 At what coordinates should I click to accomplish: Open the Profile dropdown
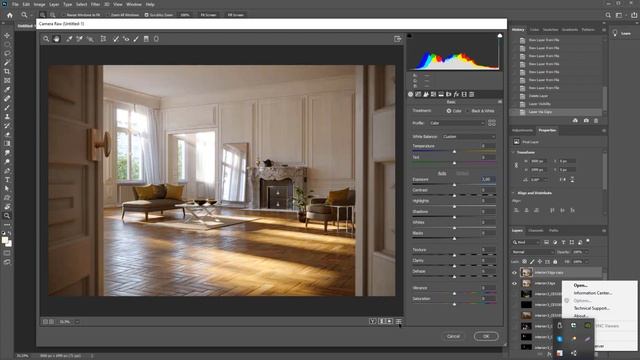point(456,123)
